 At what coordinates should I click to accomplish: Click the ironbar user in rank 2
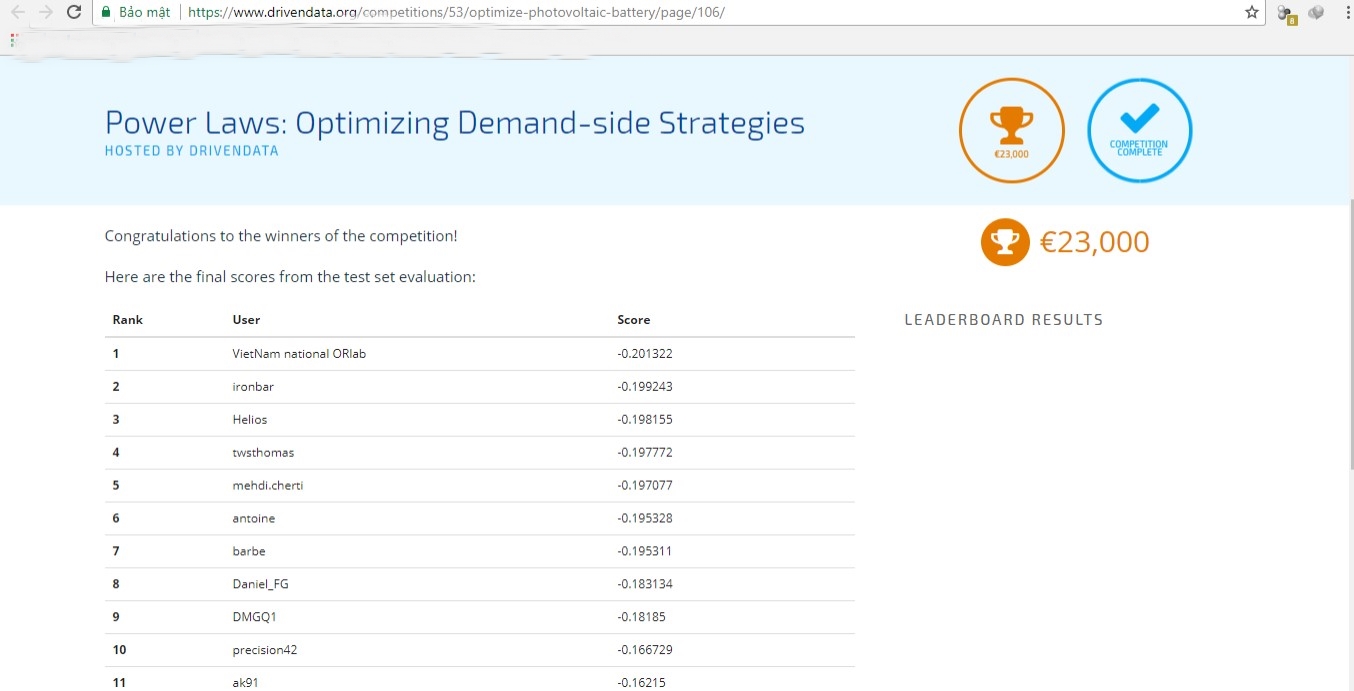(253, 387)
